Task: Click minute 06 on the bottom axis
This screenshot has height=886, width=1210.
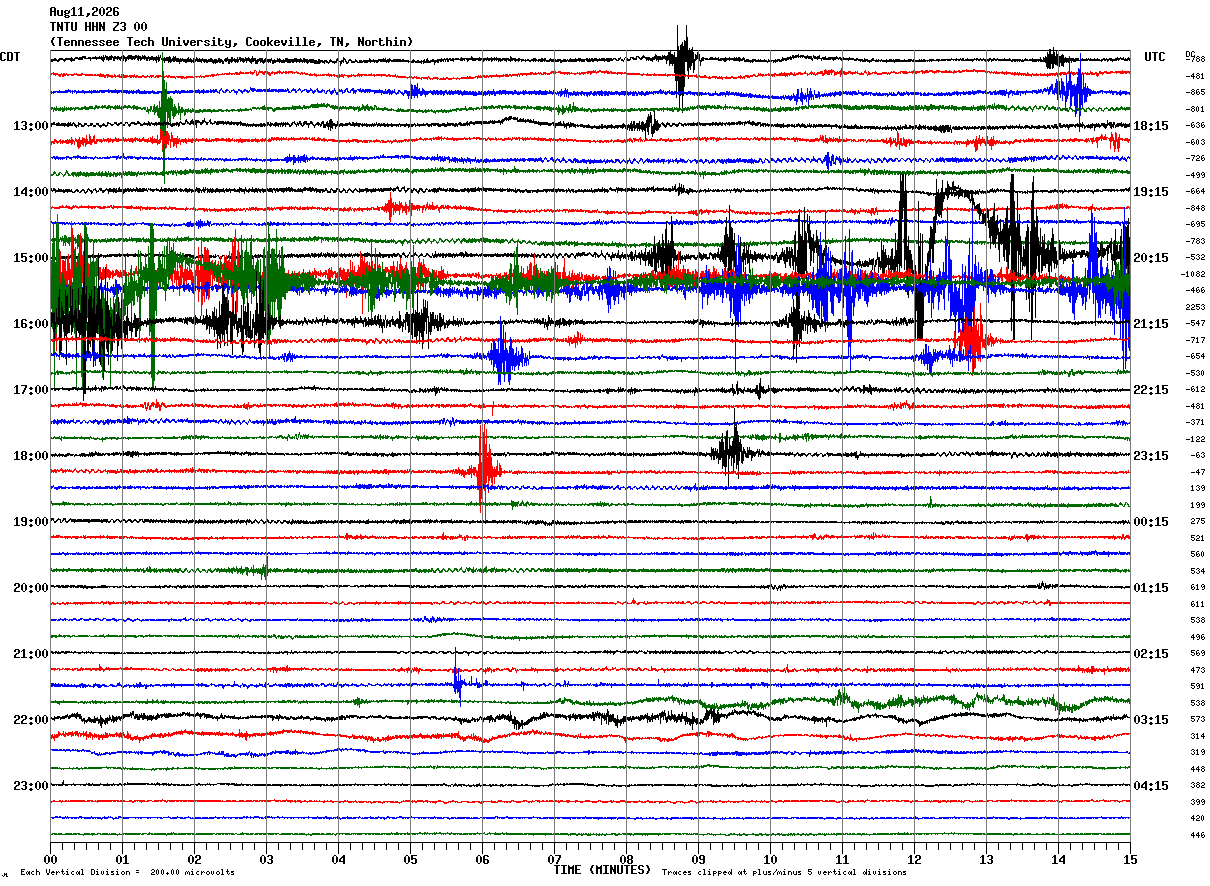Action: [482, 859]
